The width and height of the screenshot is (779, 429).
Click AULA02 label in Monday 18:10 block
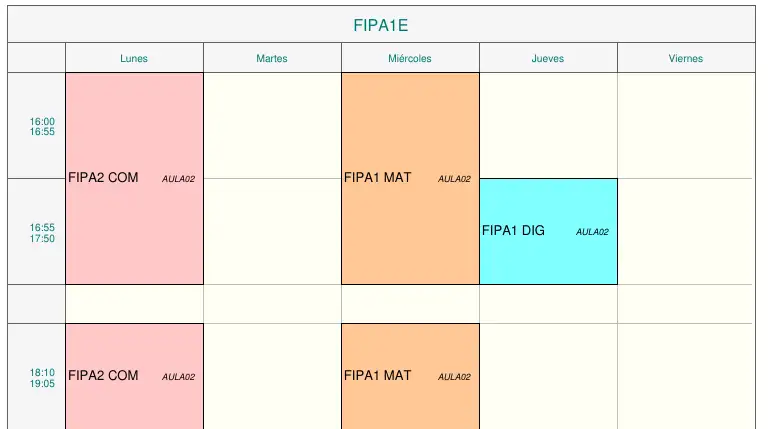click(x=178, y=377)
